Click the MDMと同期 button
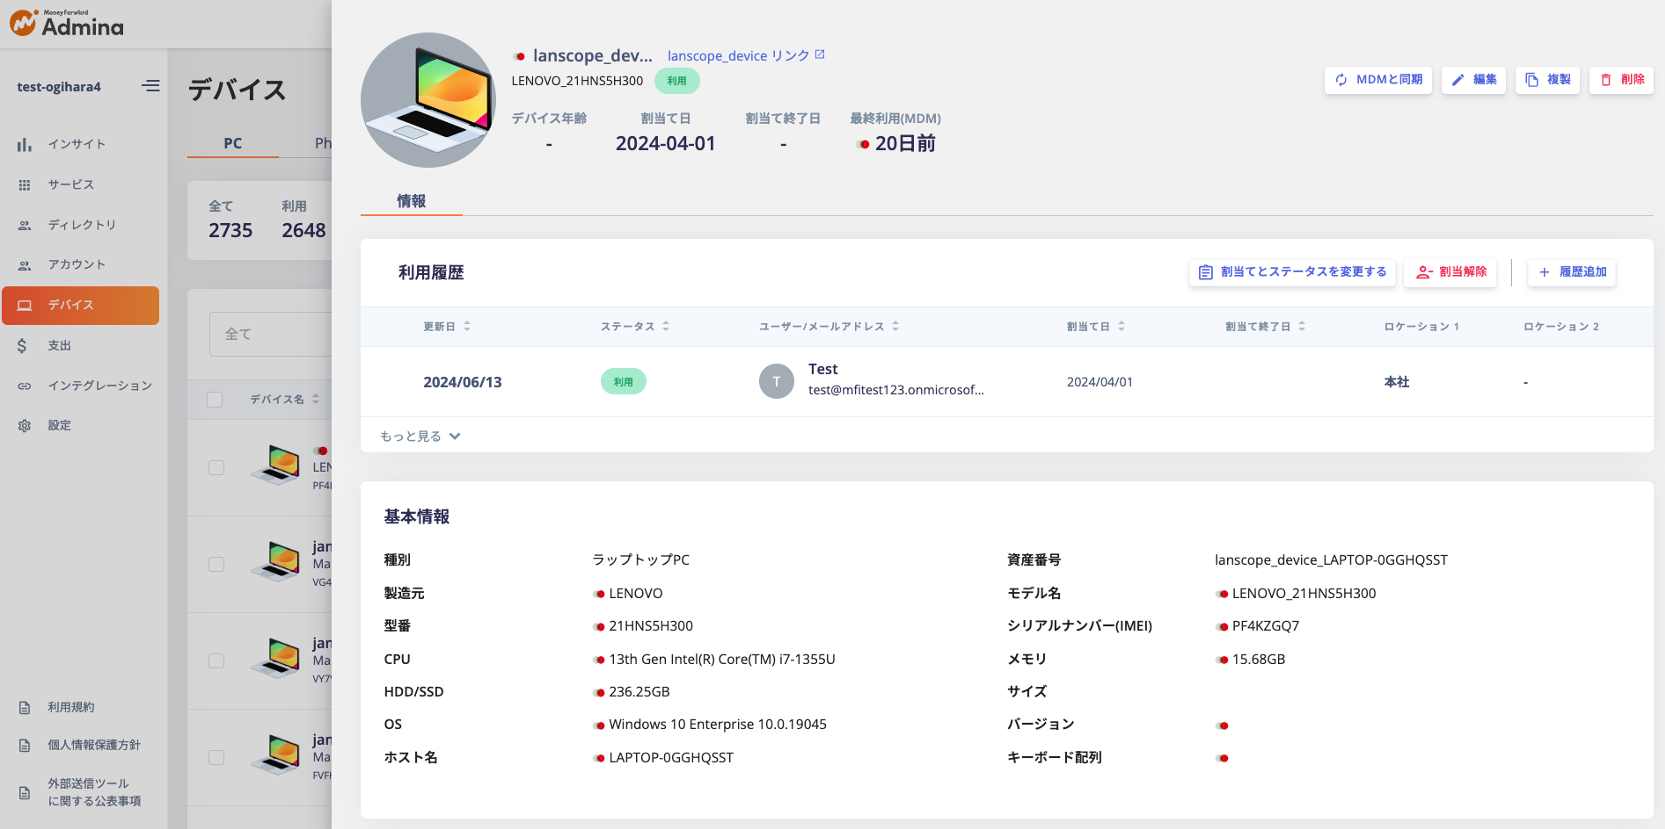1665x829 pixels. [1378, 80]
